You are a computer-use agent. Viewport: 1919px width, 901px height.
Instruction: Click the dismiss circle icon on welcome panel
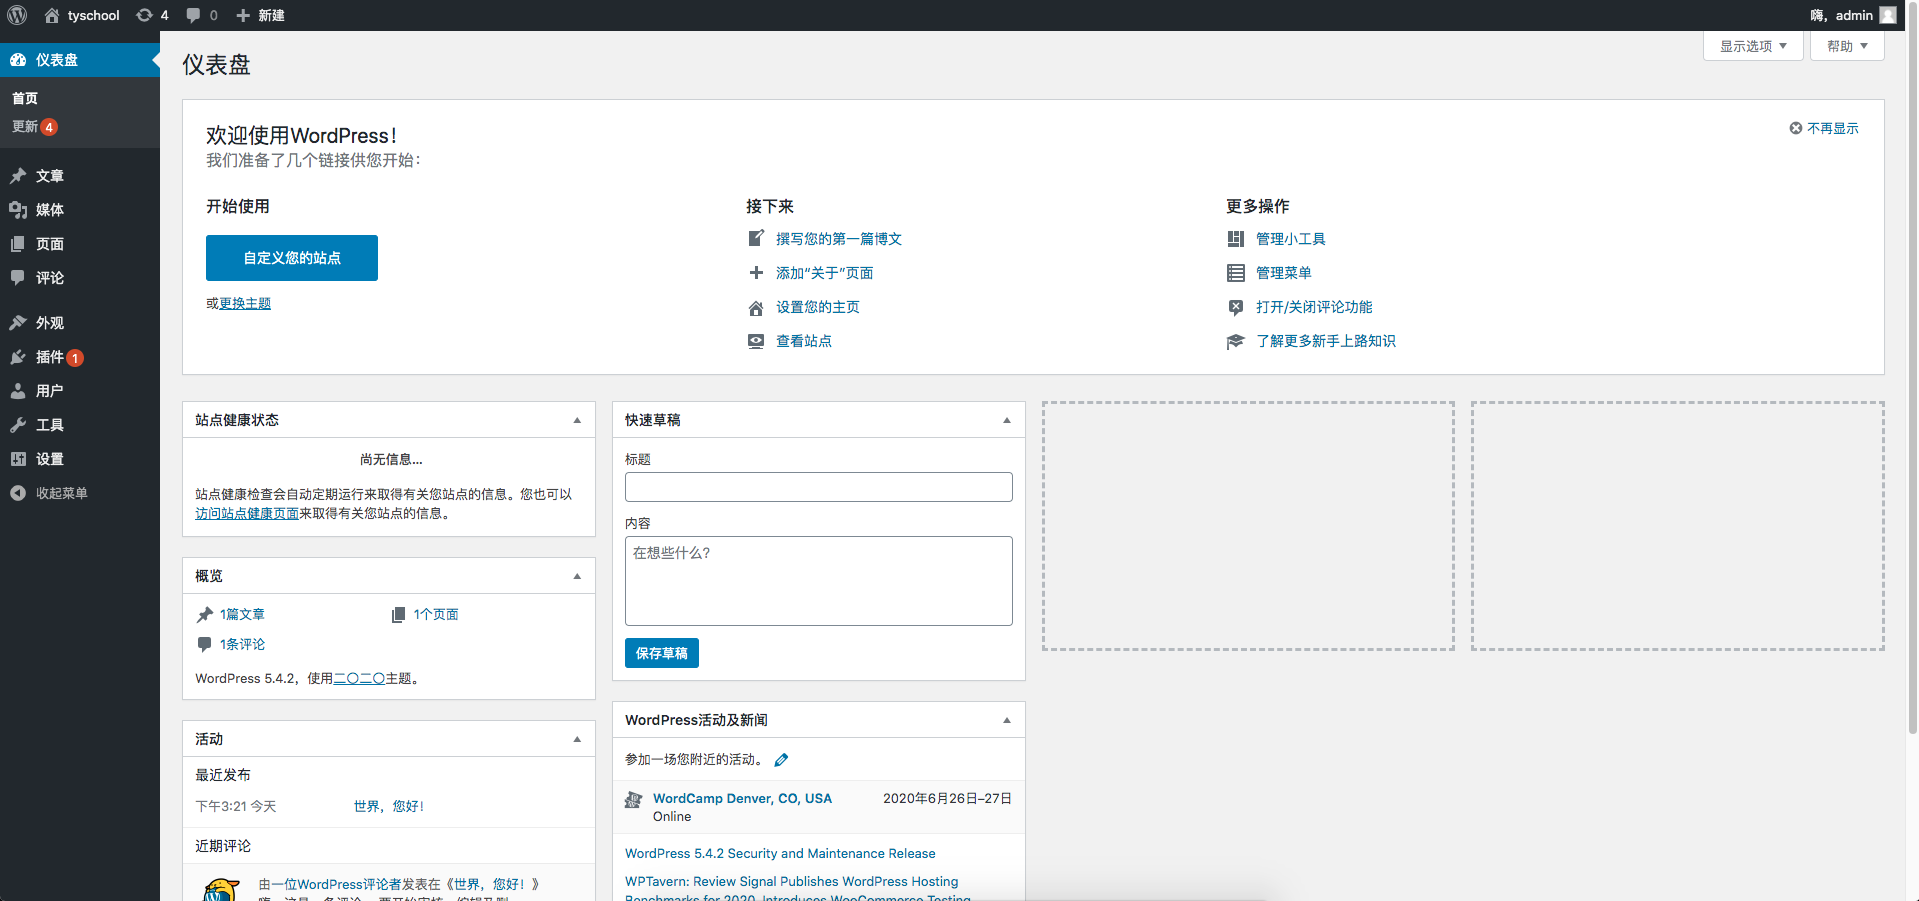(x=1795, y=128)
